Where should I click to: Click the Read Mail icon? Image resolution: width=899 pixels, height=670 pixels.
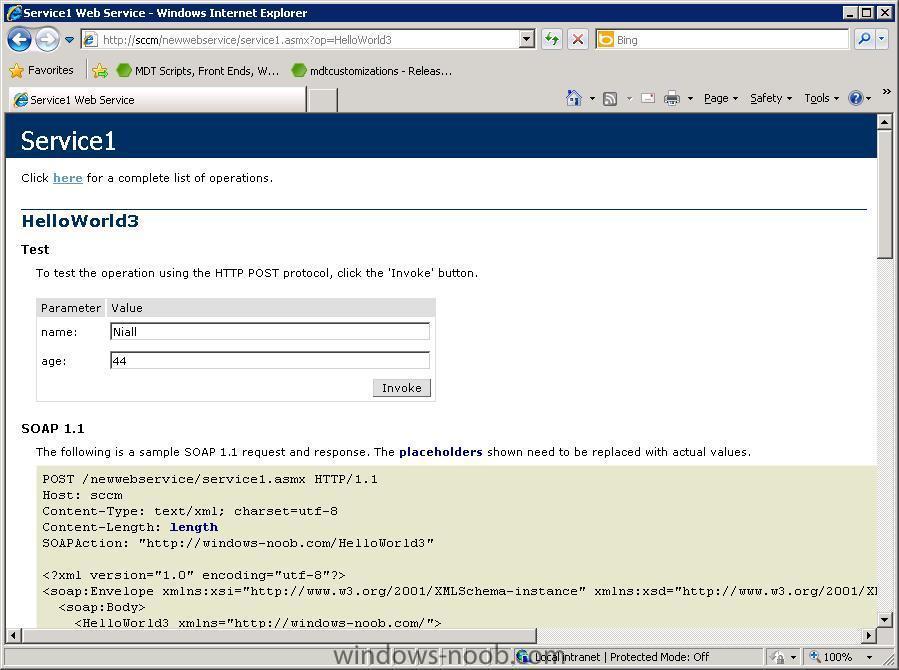pos(648,99)
